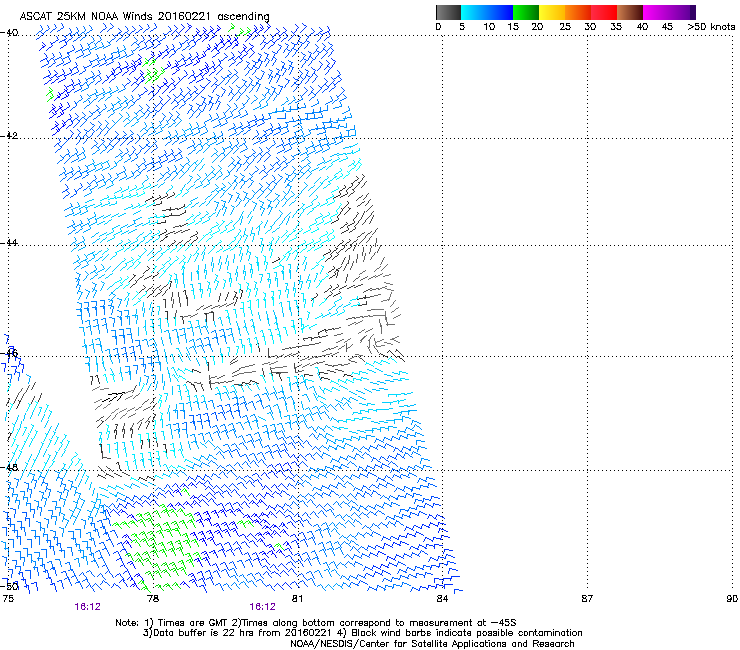Image resolution: width=740 pixels, height=650 pixels.
Task: Click the note 'Data buffer is 22 hrs from 20160221'
Action: (x=241, y=633)
